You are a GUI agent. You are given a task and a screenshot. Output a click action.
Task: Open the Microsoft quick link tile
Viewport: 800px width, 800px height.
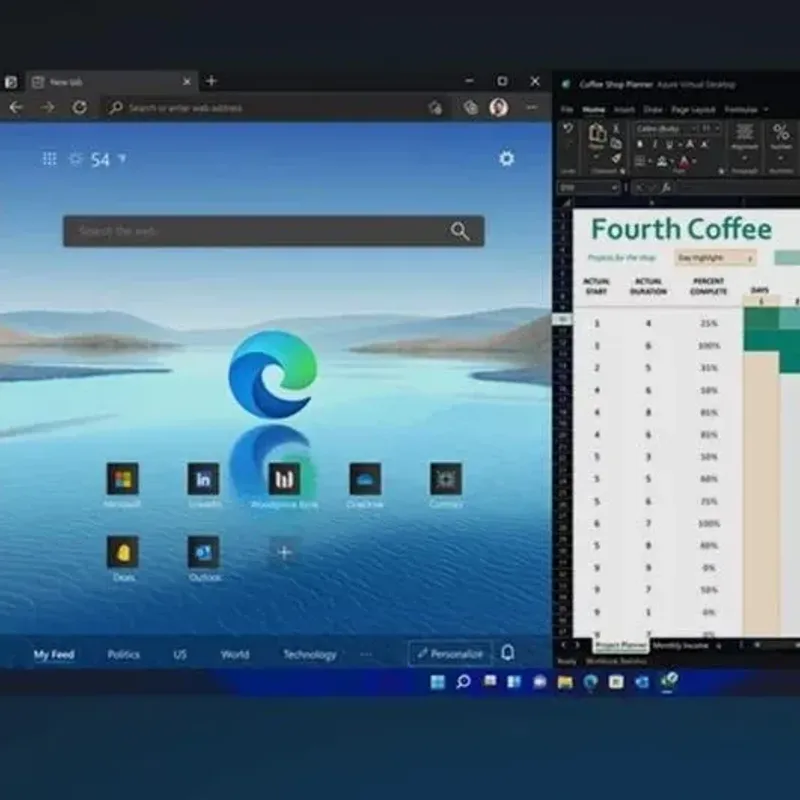click(x=122, y=479)
